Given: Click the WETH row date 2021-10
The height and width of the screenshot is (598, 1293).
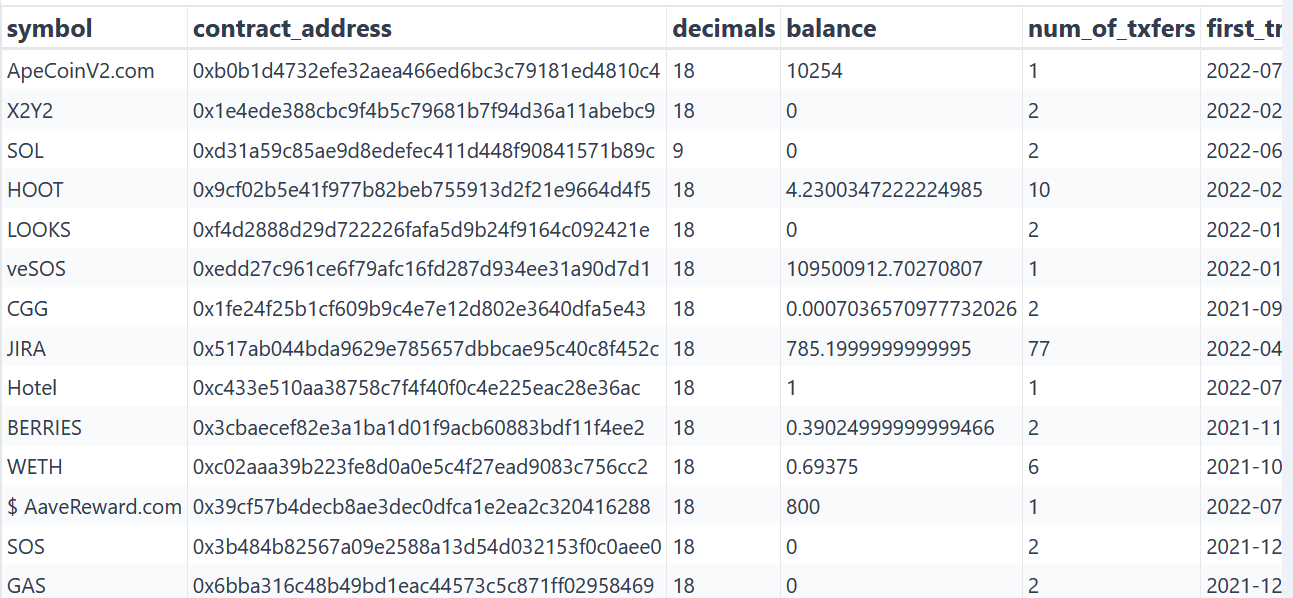Looking at the screenshot, I should [1244, 467].
